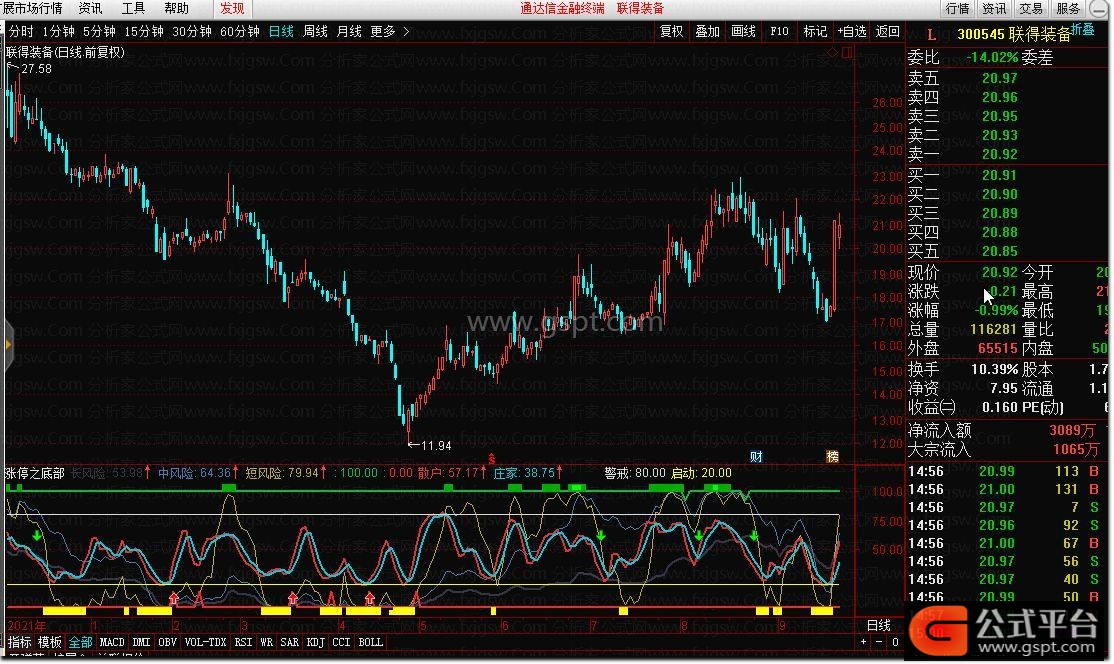Image resolution: width=1114 pixels, height=664 pixels.
Task: Click the 卖一 price 20.92
Action: [1000, 153]
